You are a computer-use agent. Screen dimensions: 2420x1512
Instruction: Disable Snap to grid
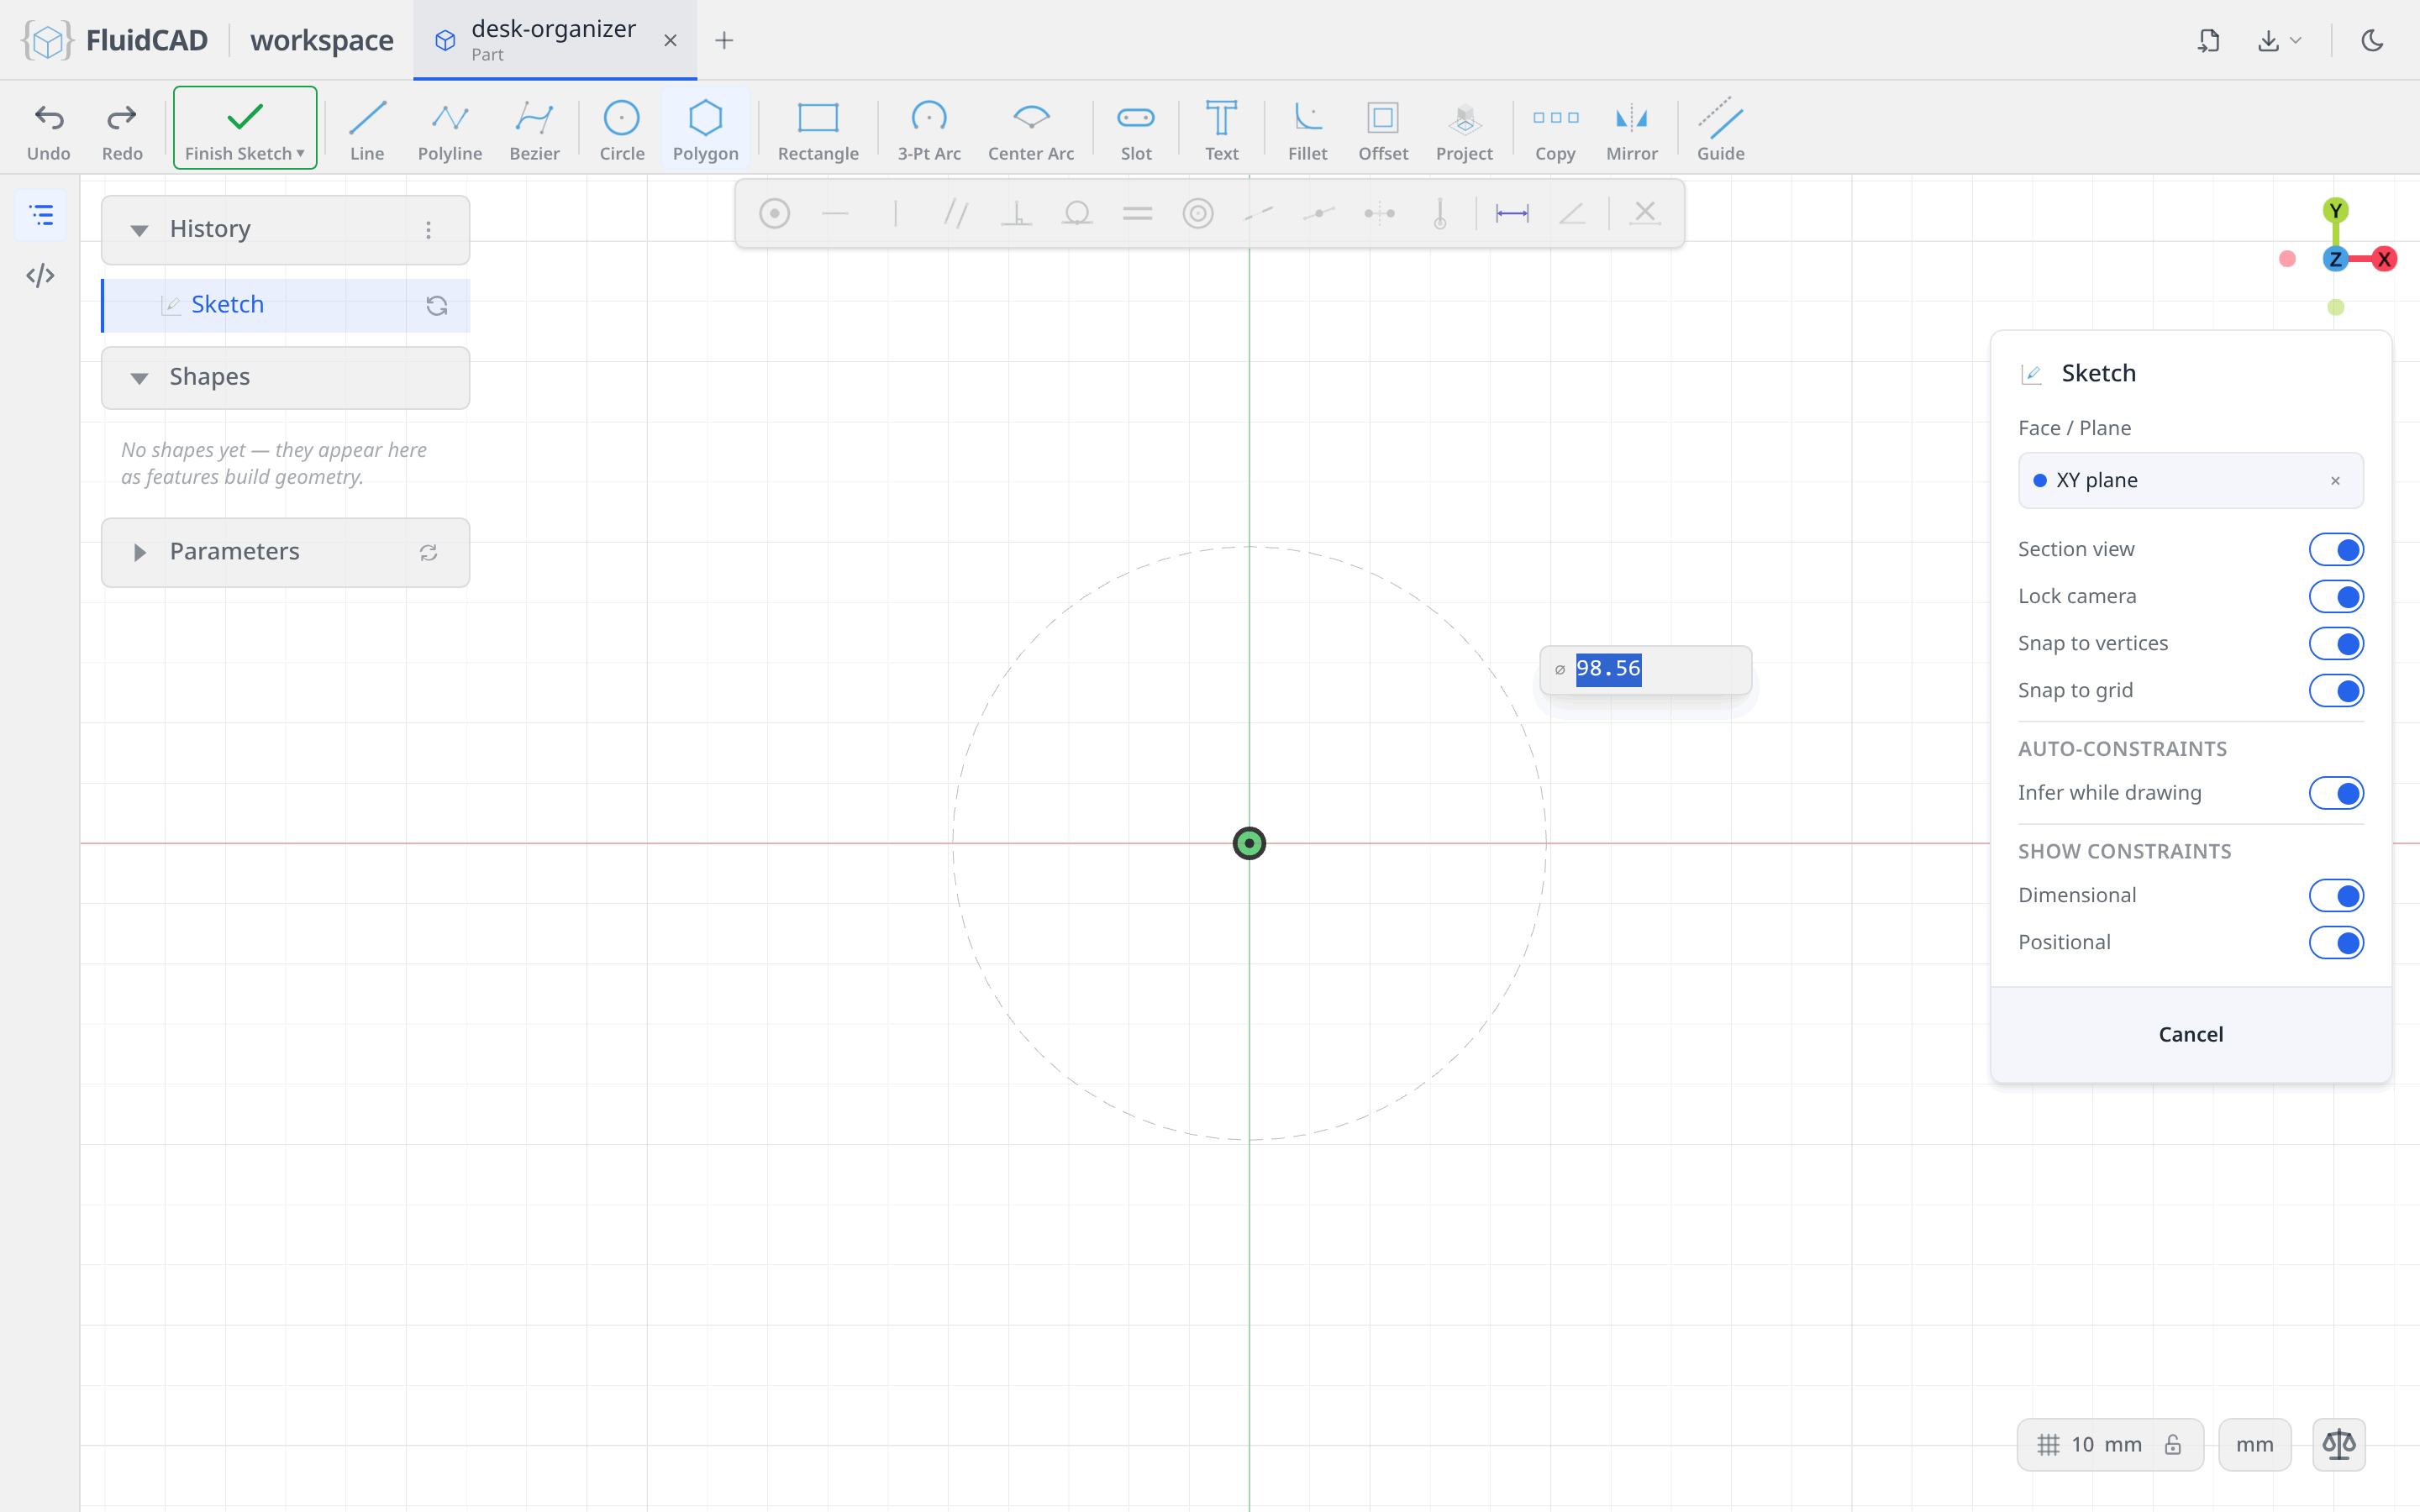click(2336, 690)
